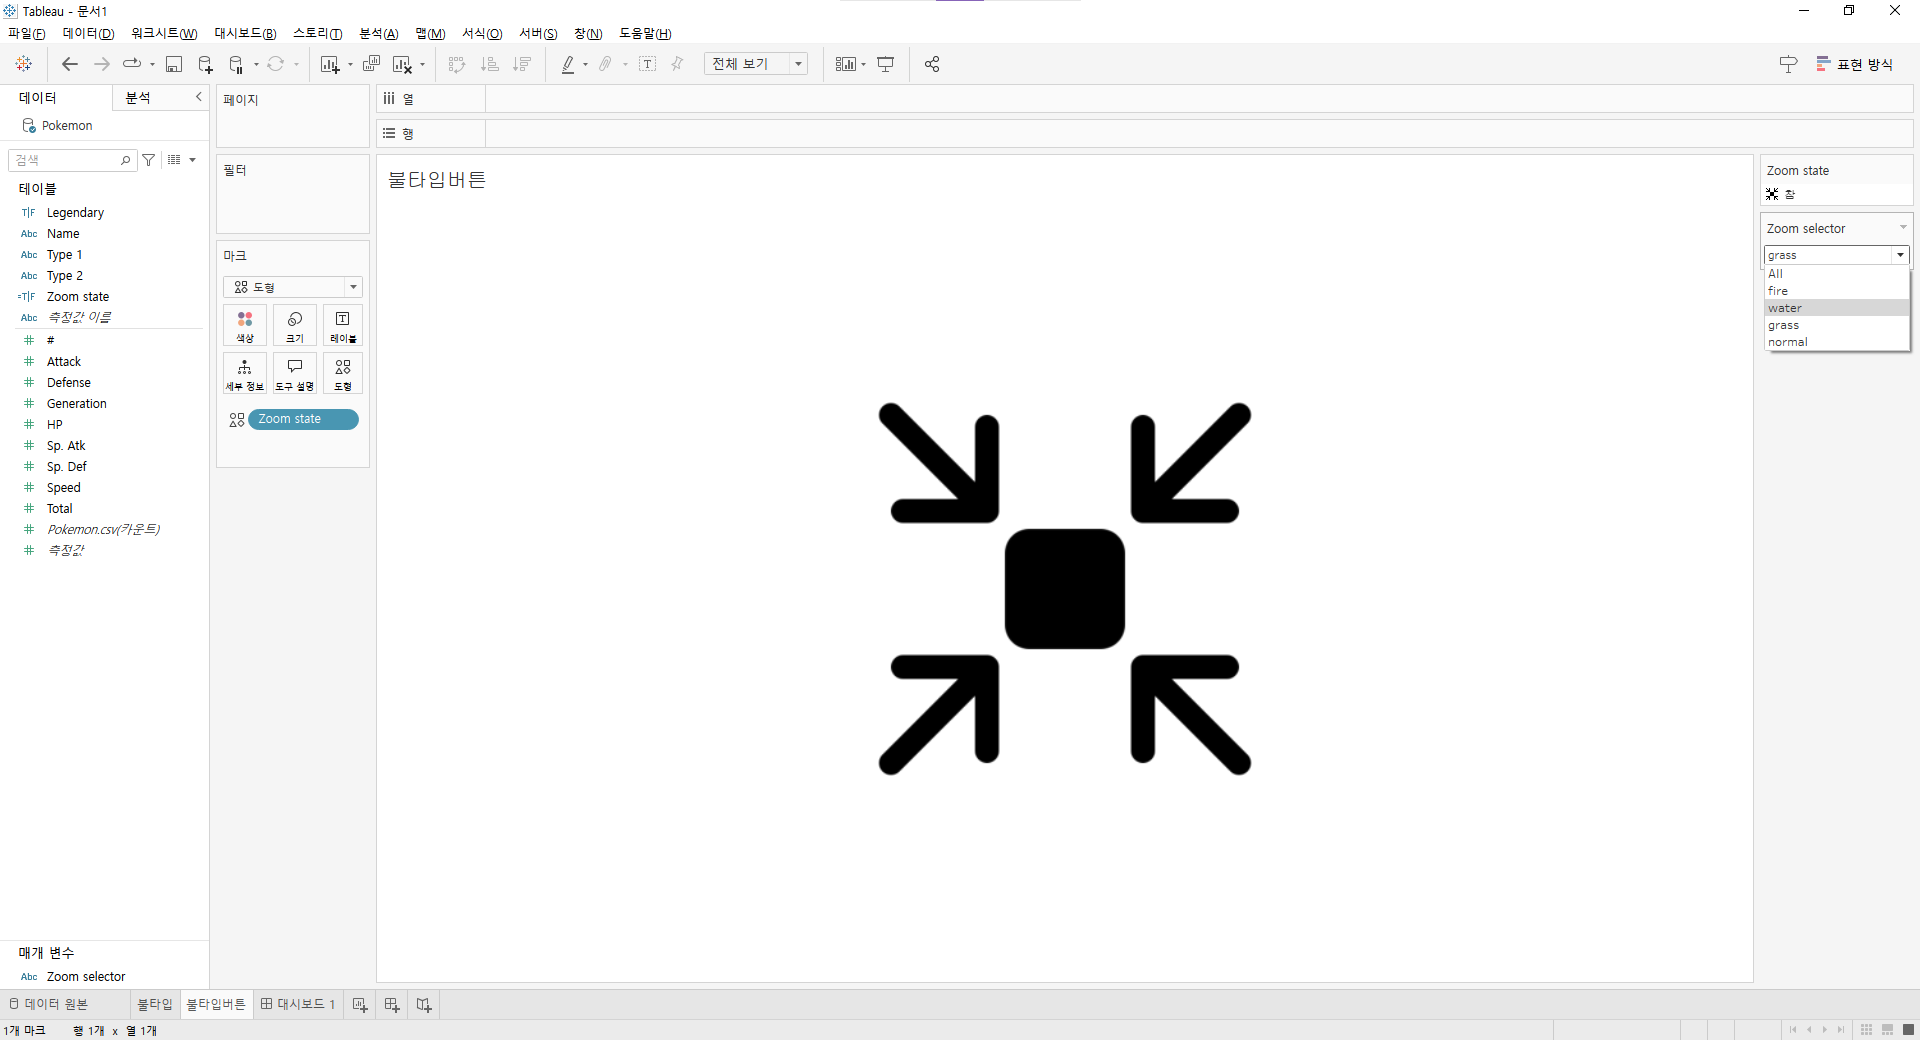The image size is (1920, 1040).
Task: Click the data pane search field
Action: (x=72, y=160)
